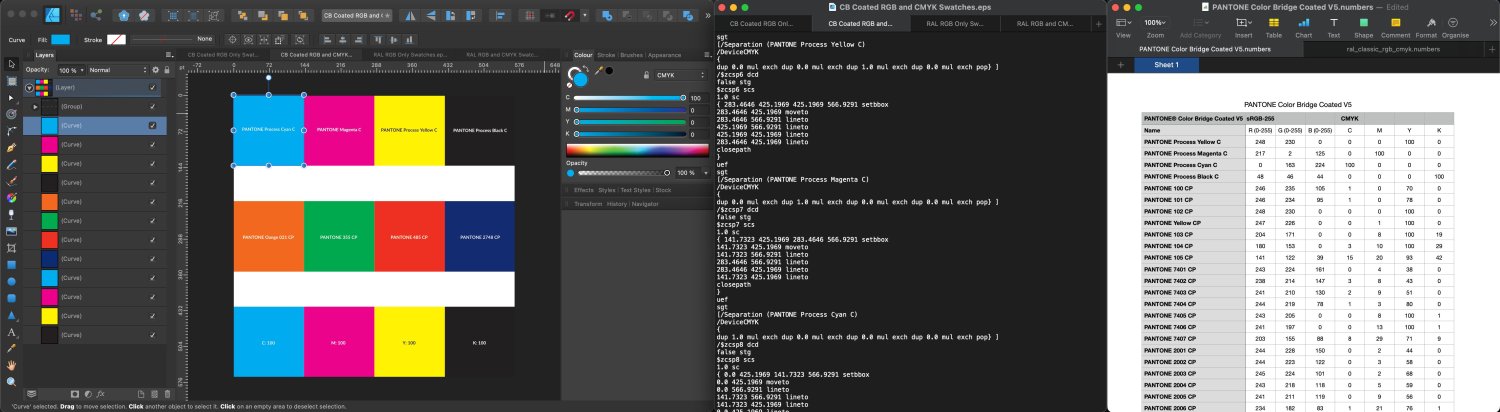The height and width of the screenshot is (412, 1500).
Task: Expand the (Group) layer disclosure triangle
Action: [x=36, y=106]
